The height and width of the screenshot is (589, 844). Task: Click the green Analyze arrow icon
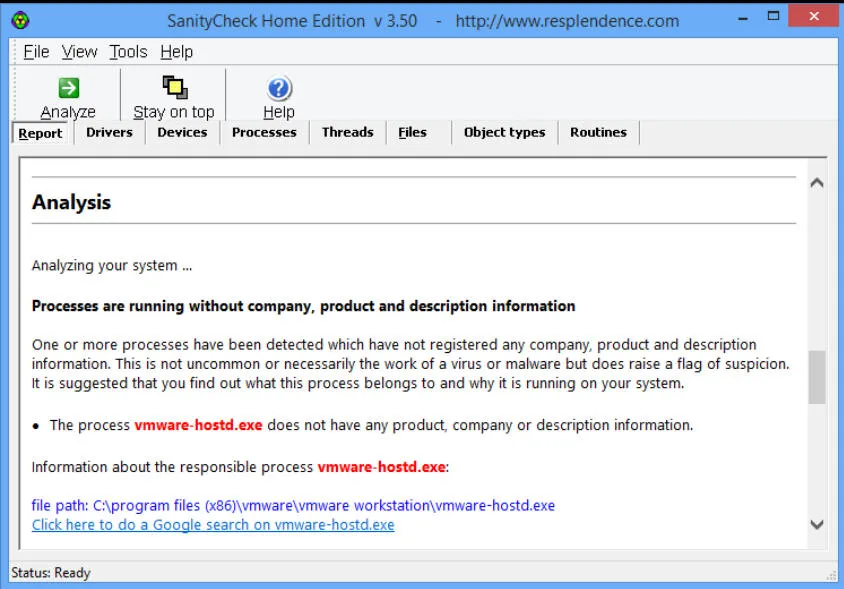click(68, 88)
